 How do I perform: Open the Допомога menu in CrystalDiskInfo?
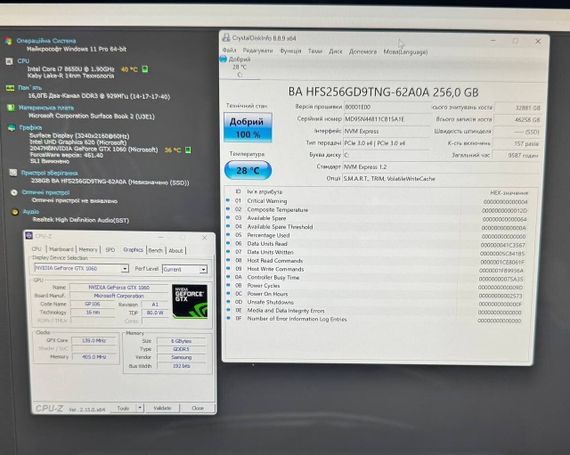point(363,52)
